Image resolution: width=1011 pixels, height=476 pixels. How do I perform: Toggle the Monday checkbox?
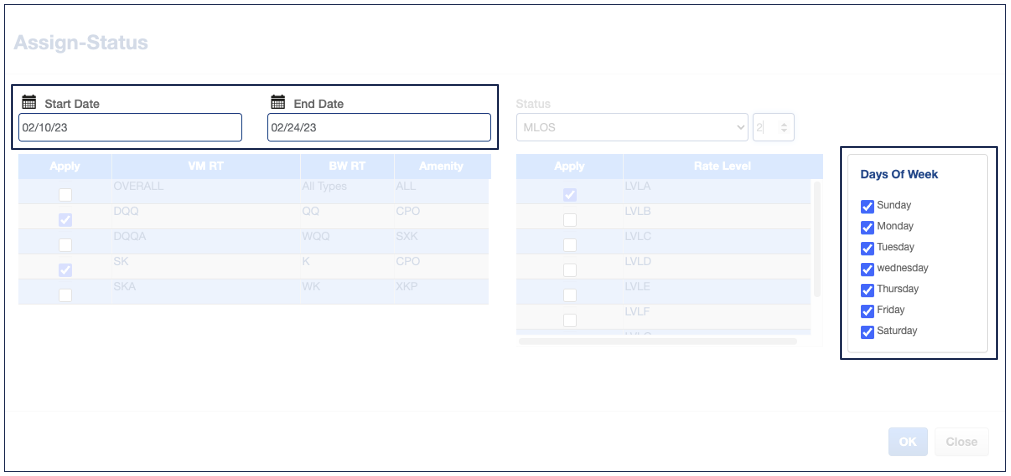pyautogui.click(x=867, y=227)
